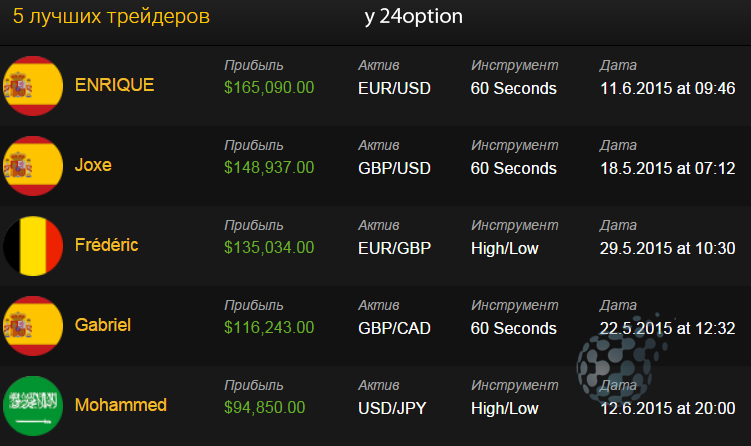Select the GBP/CAD asset text
Screen dimensions: 751x446
(x=395, y=328)
